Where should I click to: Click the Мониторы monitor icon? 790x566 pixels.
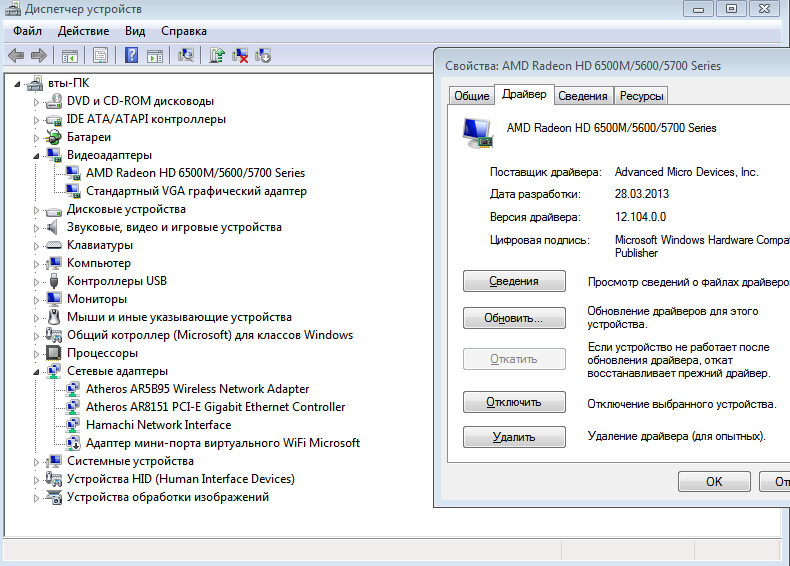click(53, 299)
